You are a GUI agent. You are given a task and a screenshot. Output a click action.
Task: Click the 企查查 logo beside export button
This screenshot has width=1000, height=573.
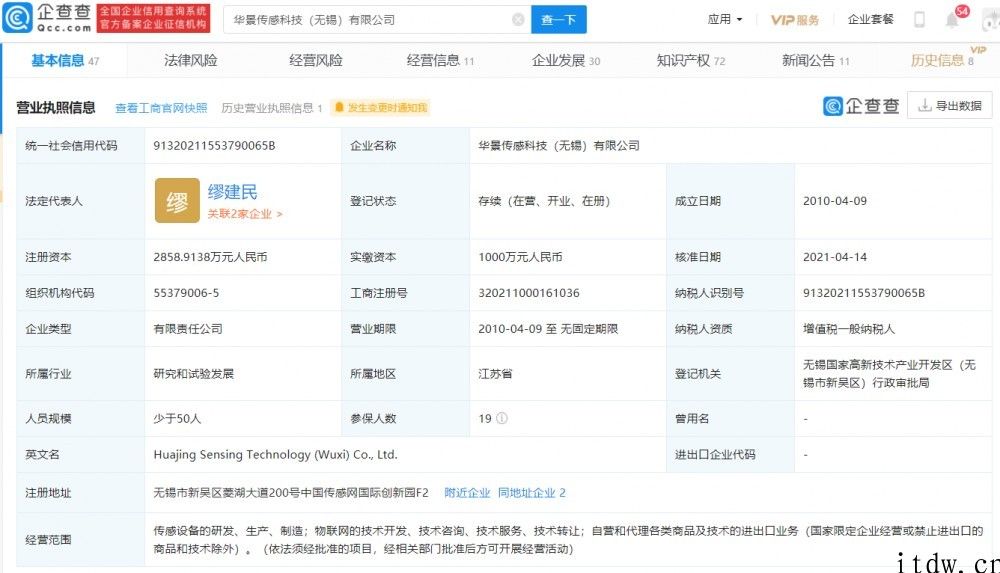861,106
